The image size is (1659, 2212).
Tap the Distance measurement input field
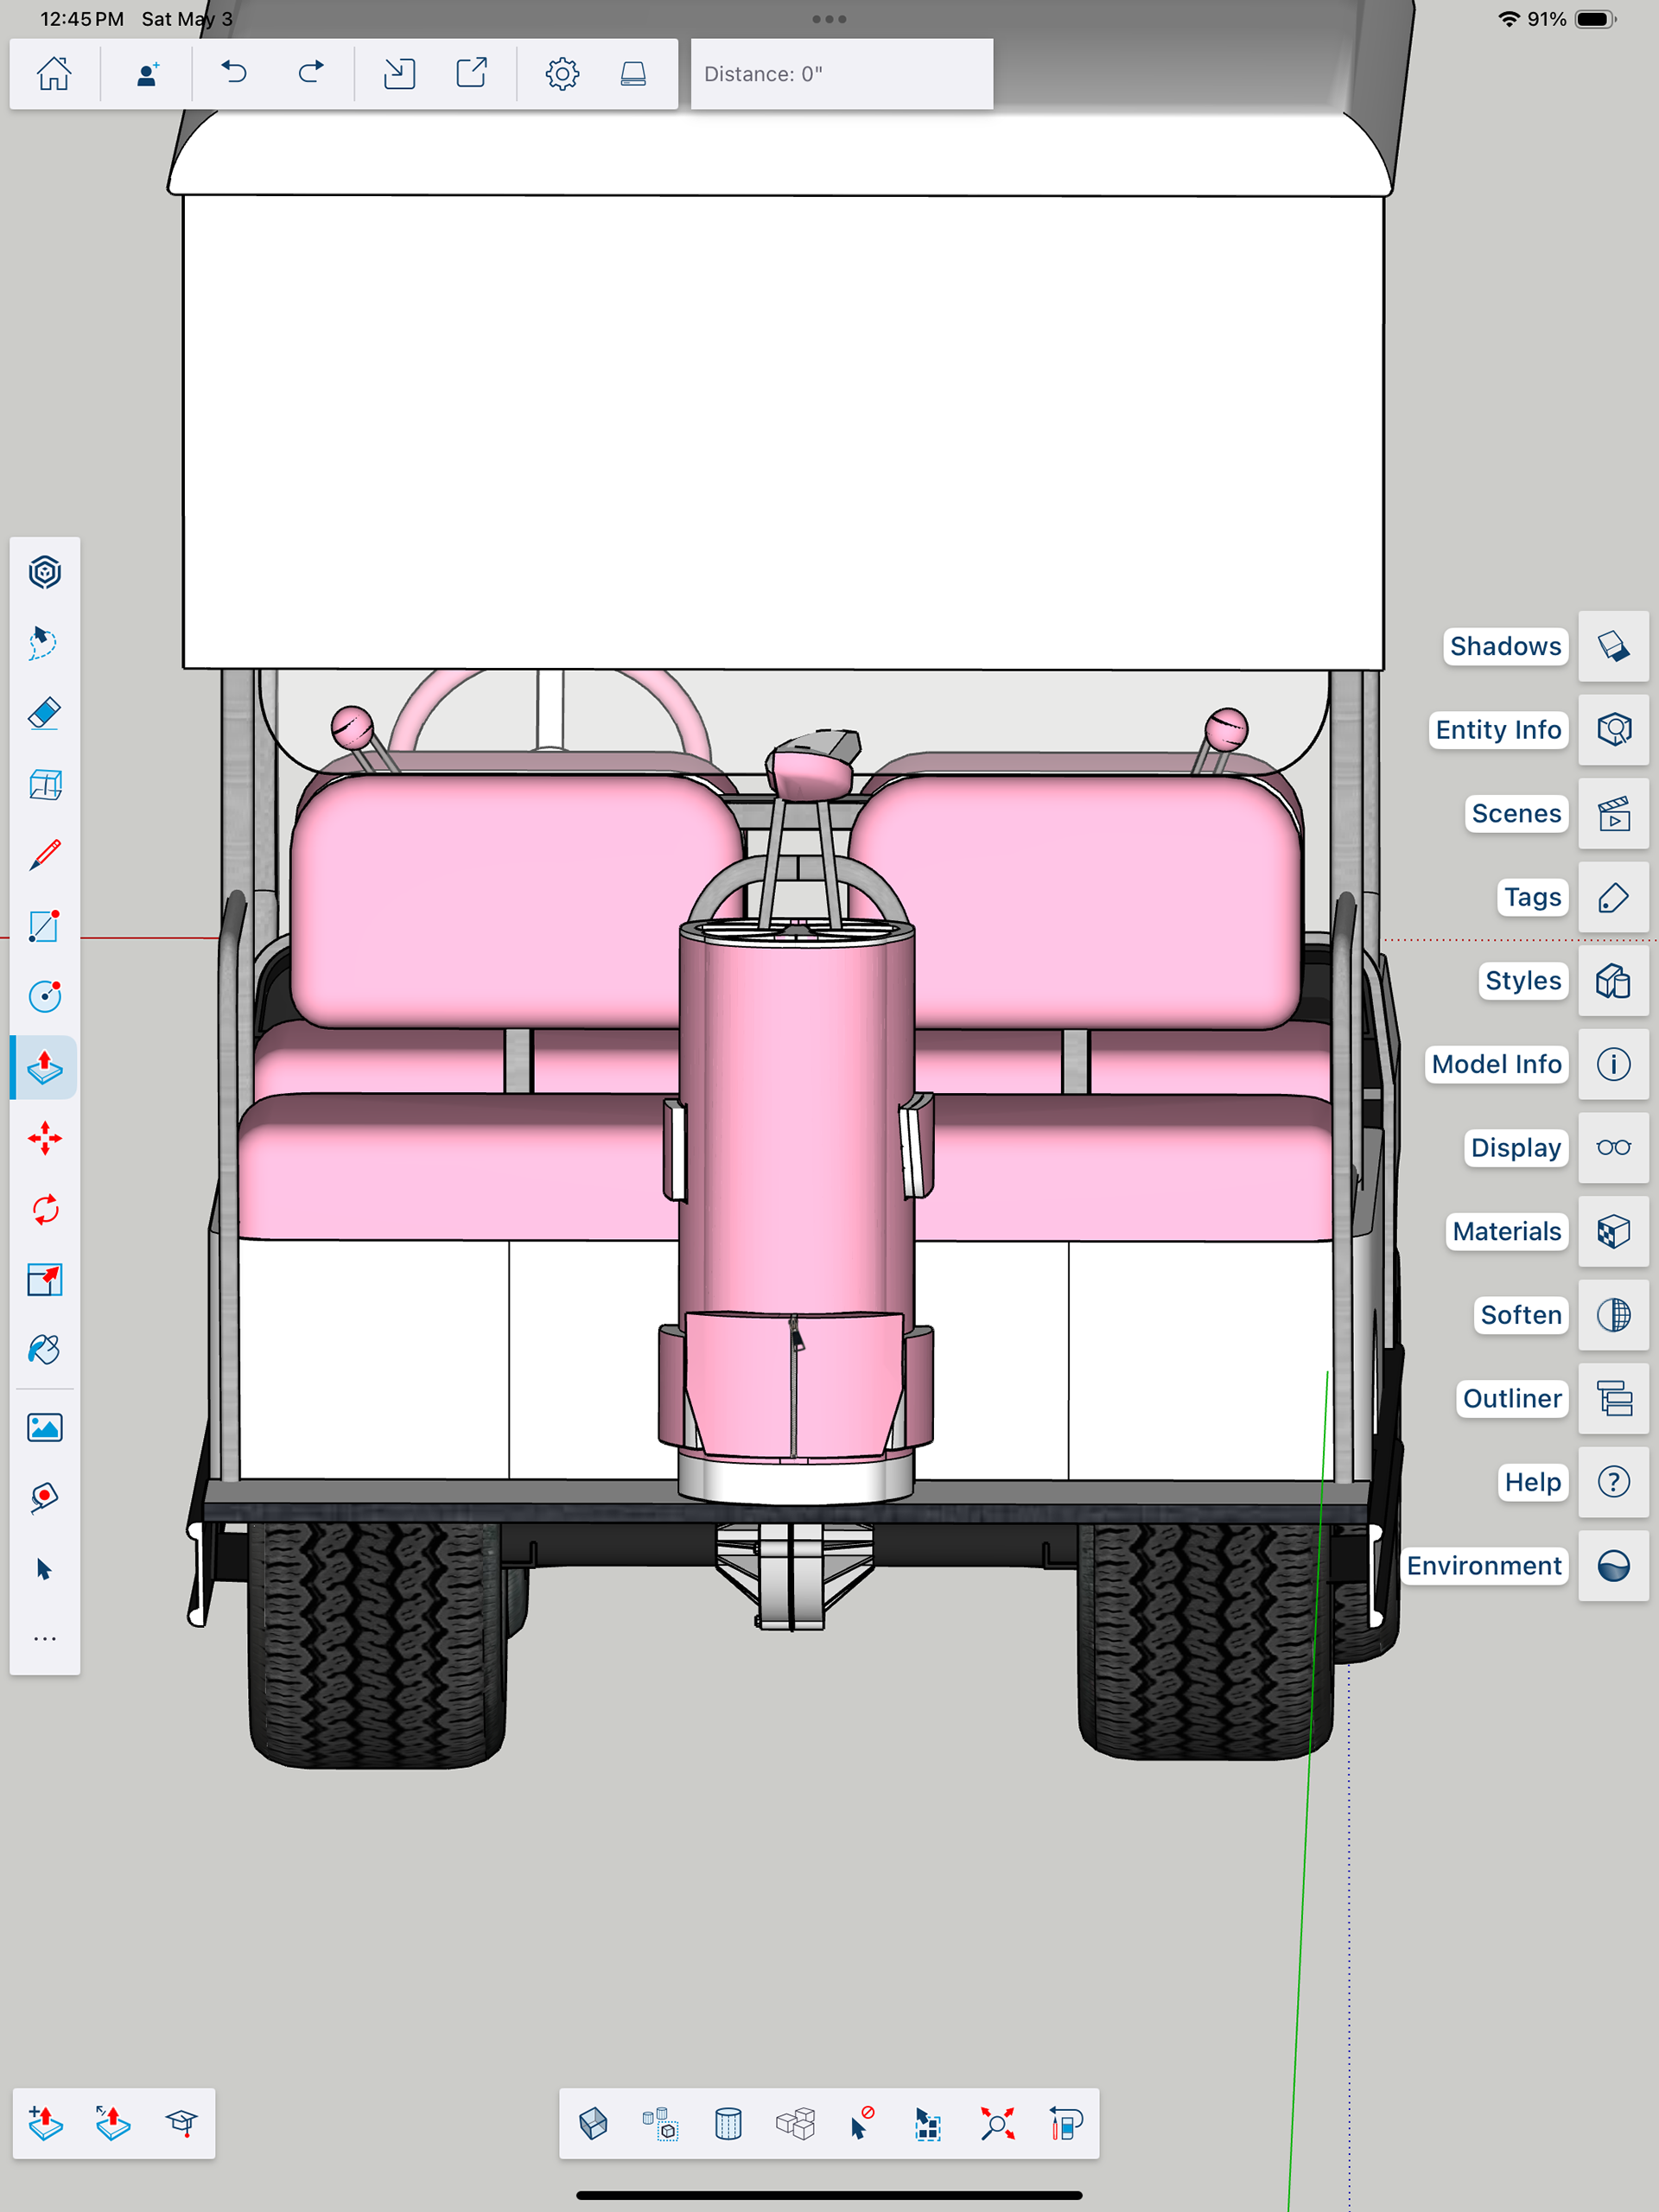click(x=841, y=74)
